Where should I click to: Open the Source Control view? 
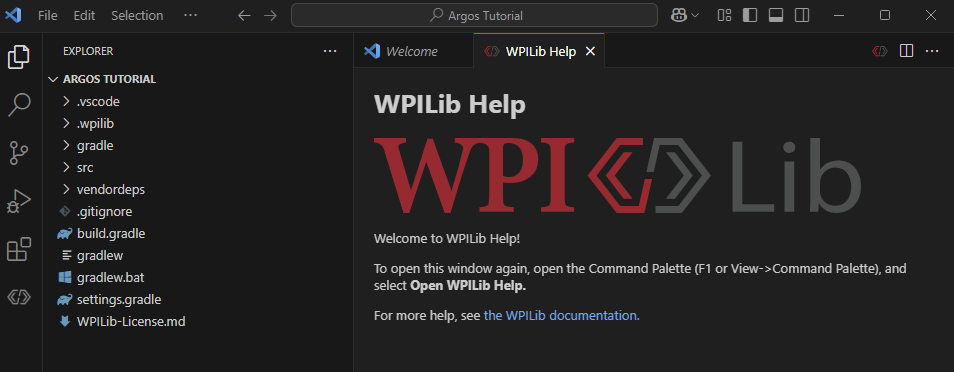(x=19, y=153)
